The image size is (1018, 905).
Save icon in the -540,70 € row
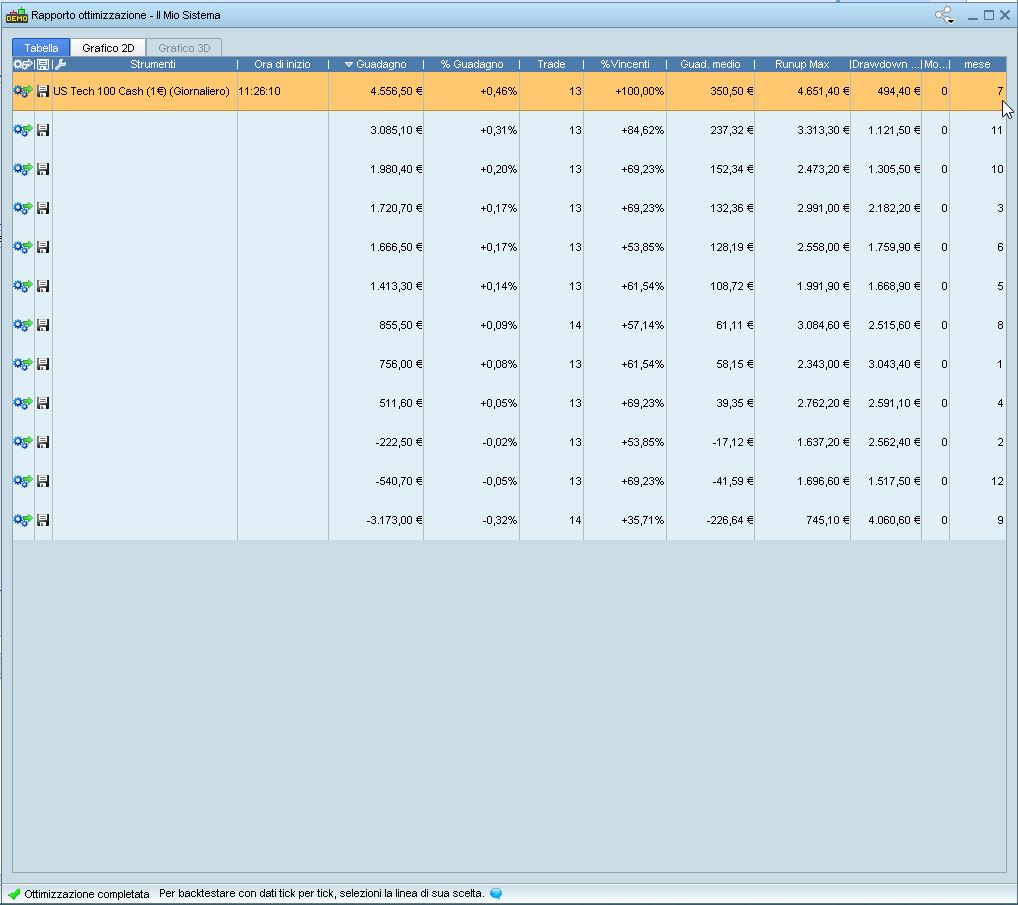point(43,480)
